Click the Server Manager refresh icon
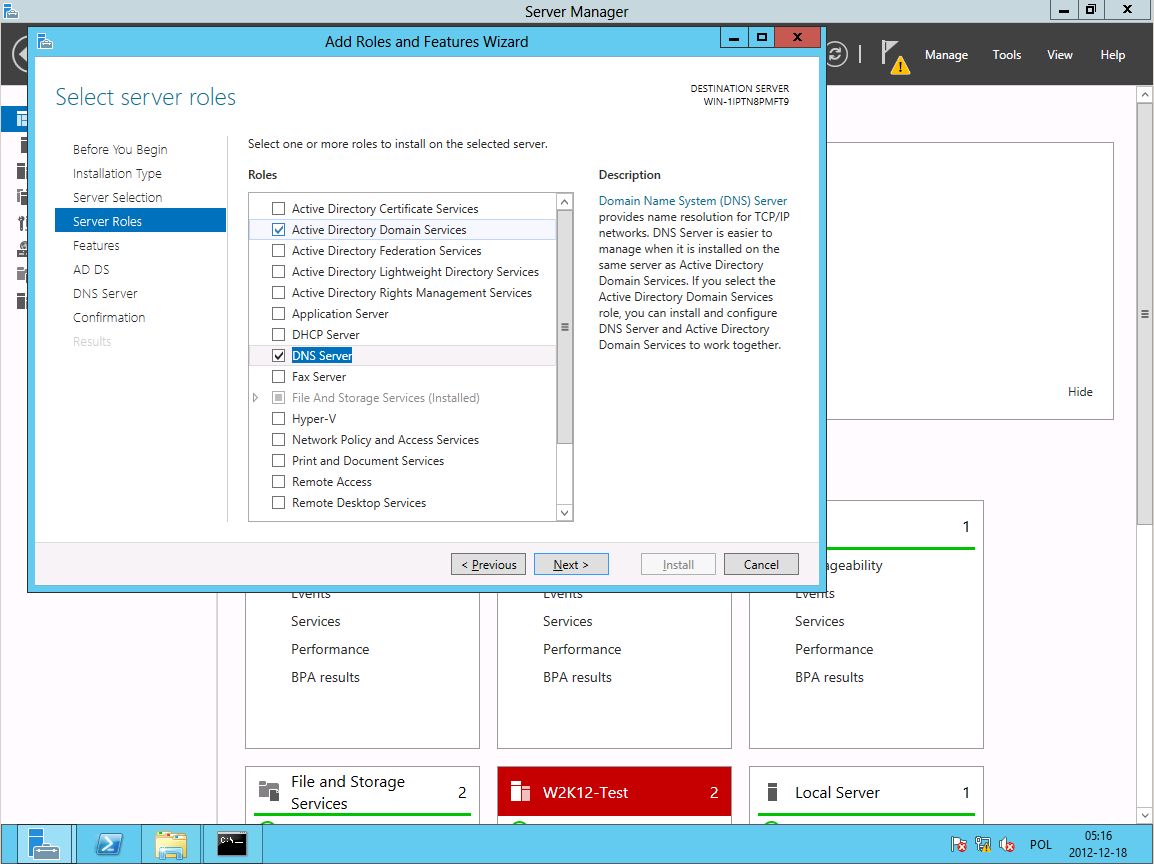The height and width of the screenshot is (864, 1154). (x=837, y=54)
